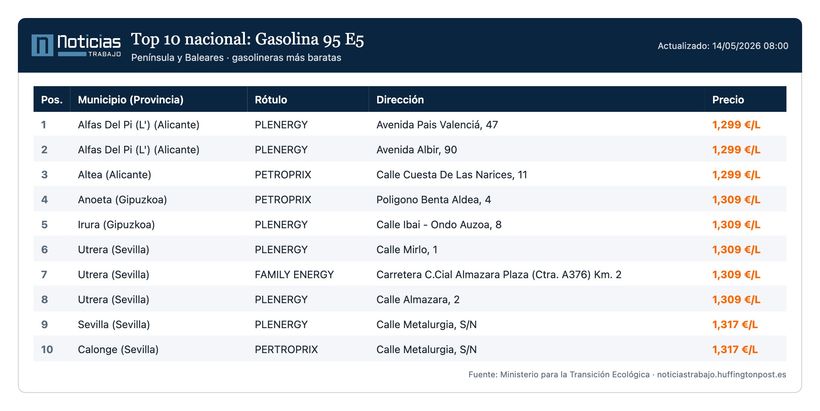Click the Actualizado 14/05/2026 timestamp

(723, 46)
